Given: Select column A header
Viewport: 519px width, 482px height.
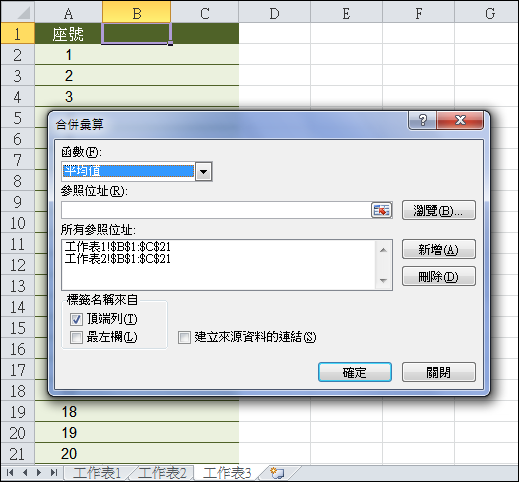Looking at the screenshot, I should (68, 12).
